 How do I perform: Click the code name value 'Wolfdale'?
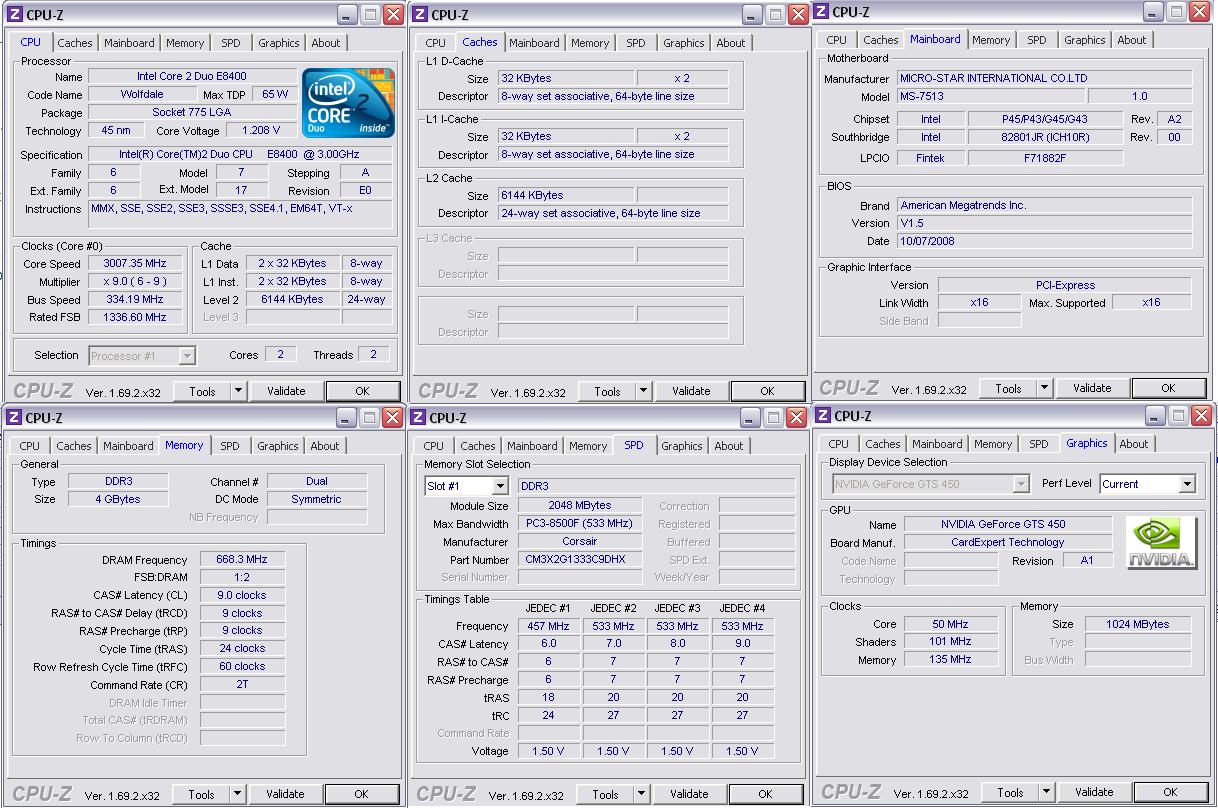pyautogui.click(x=141, y=94)
